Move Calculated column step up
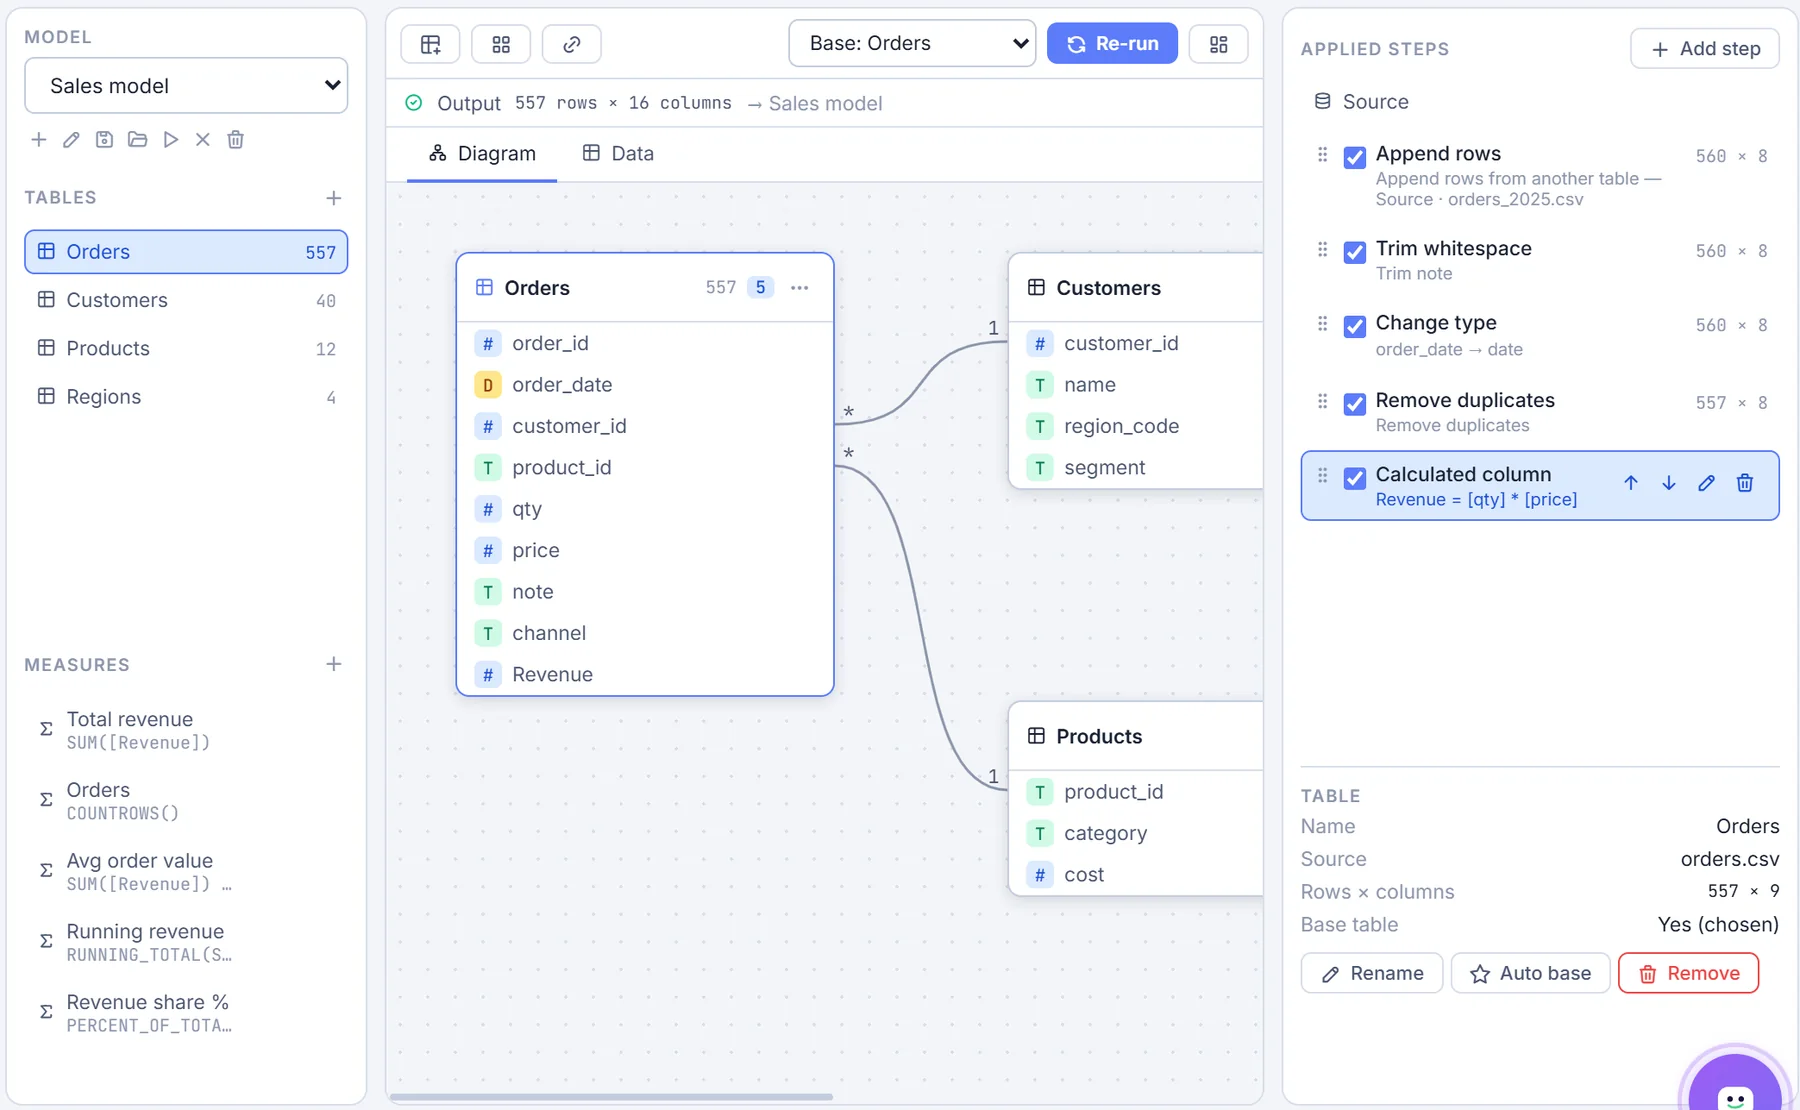The height and width of the screenshot is (1110, 1800). point(1631,483)
